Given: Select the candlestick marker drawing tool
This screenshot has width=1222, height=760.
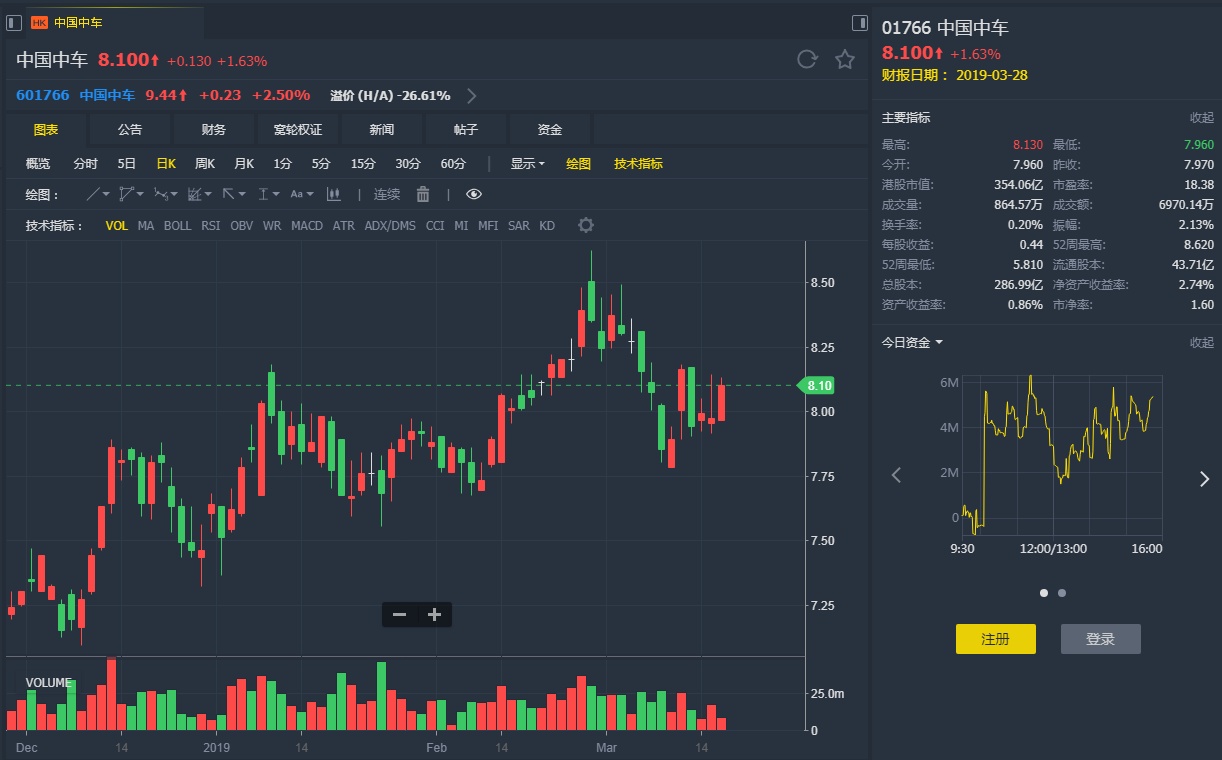Looking at the screenshot, I should point(333,194).
